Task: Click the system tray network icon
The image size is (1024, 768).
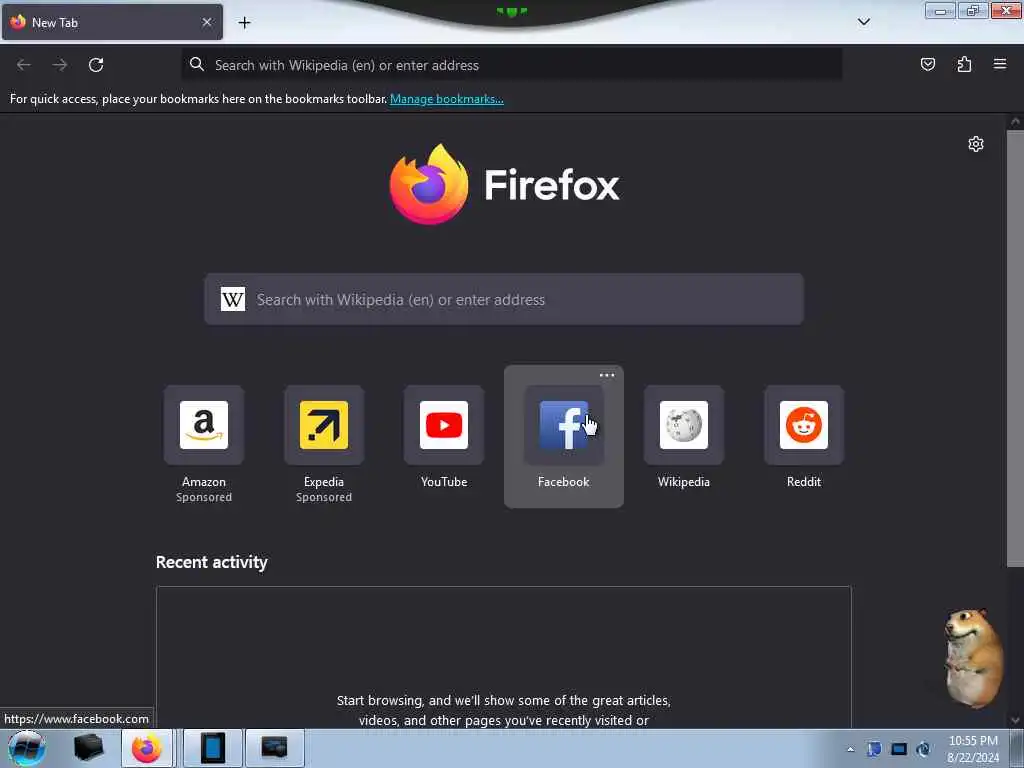Action: (x=923, y=749)
